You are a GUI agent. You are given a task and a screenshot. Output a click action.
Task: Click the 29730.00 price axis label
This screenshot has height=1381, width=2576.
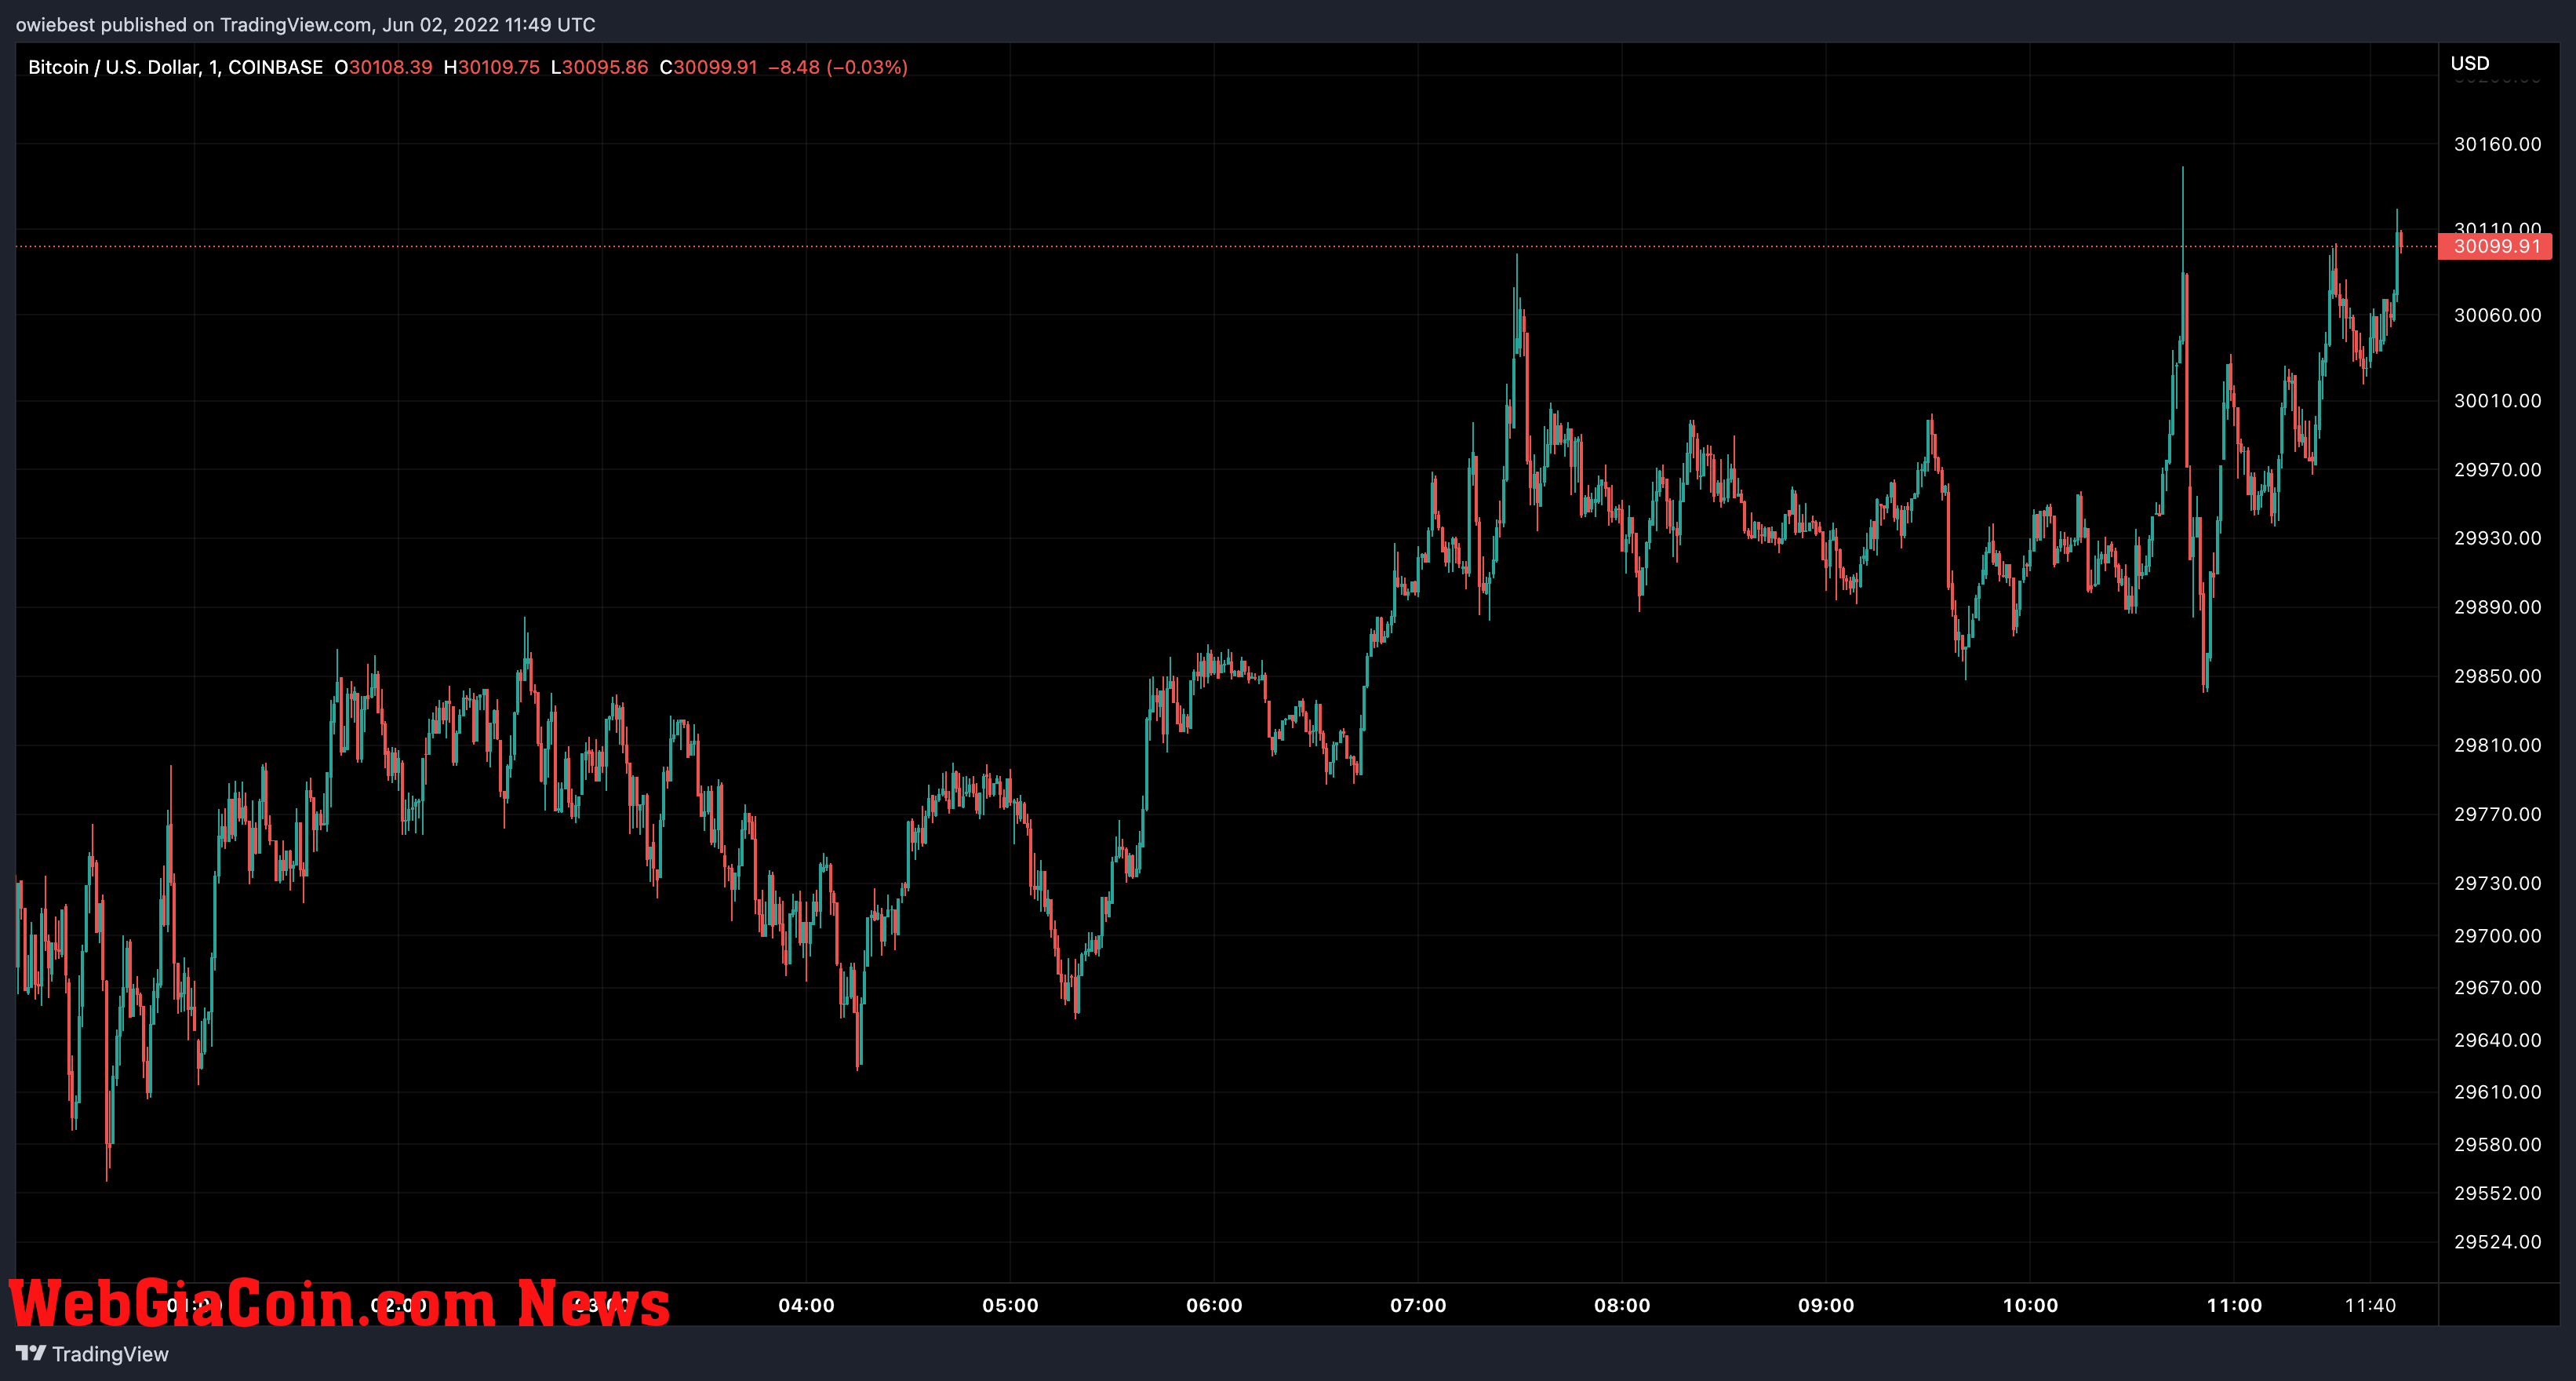point(2497,883)
